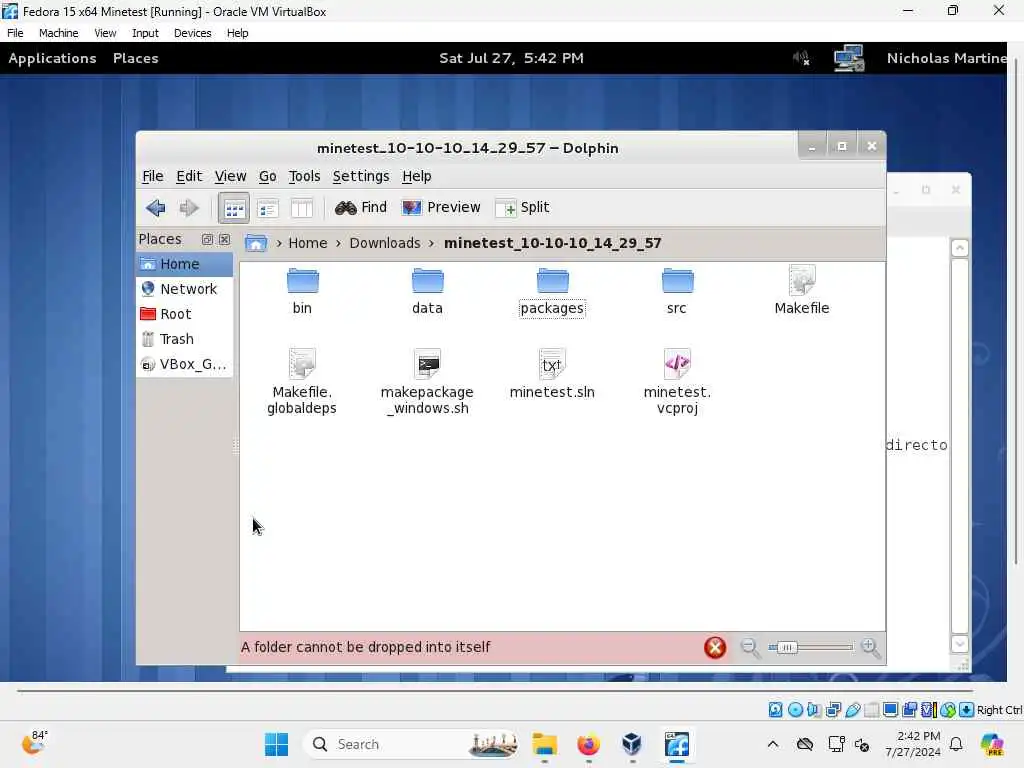Open GNOME Places menu
The height and width of the screenshot is (768, 1024).
click(136, 58)
